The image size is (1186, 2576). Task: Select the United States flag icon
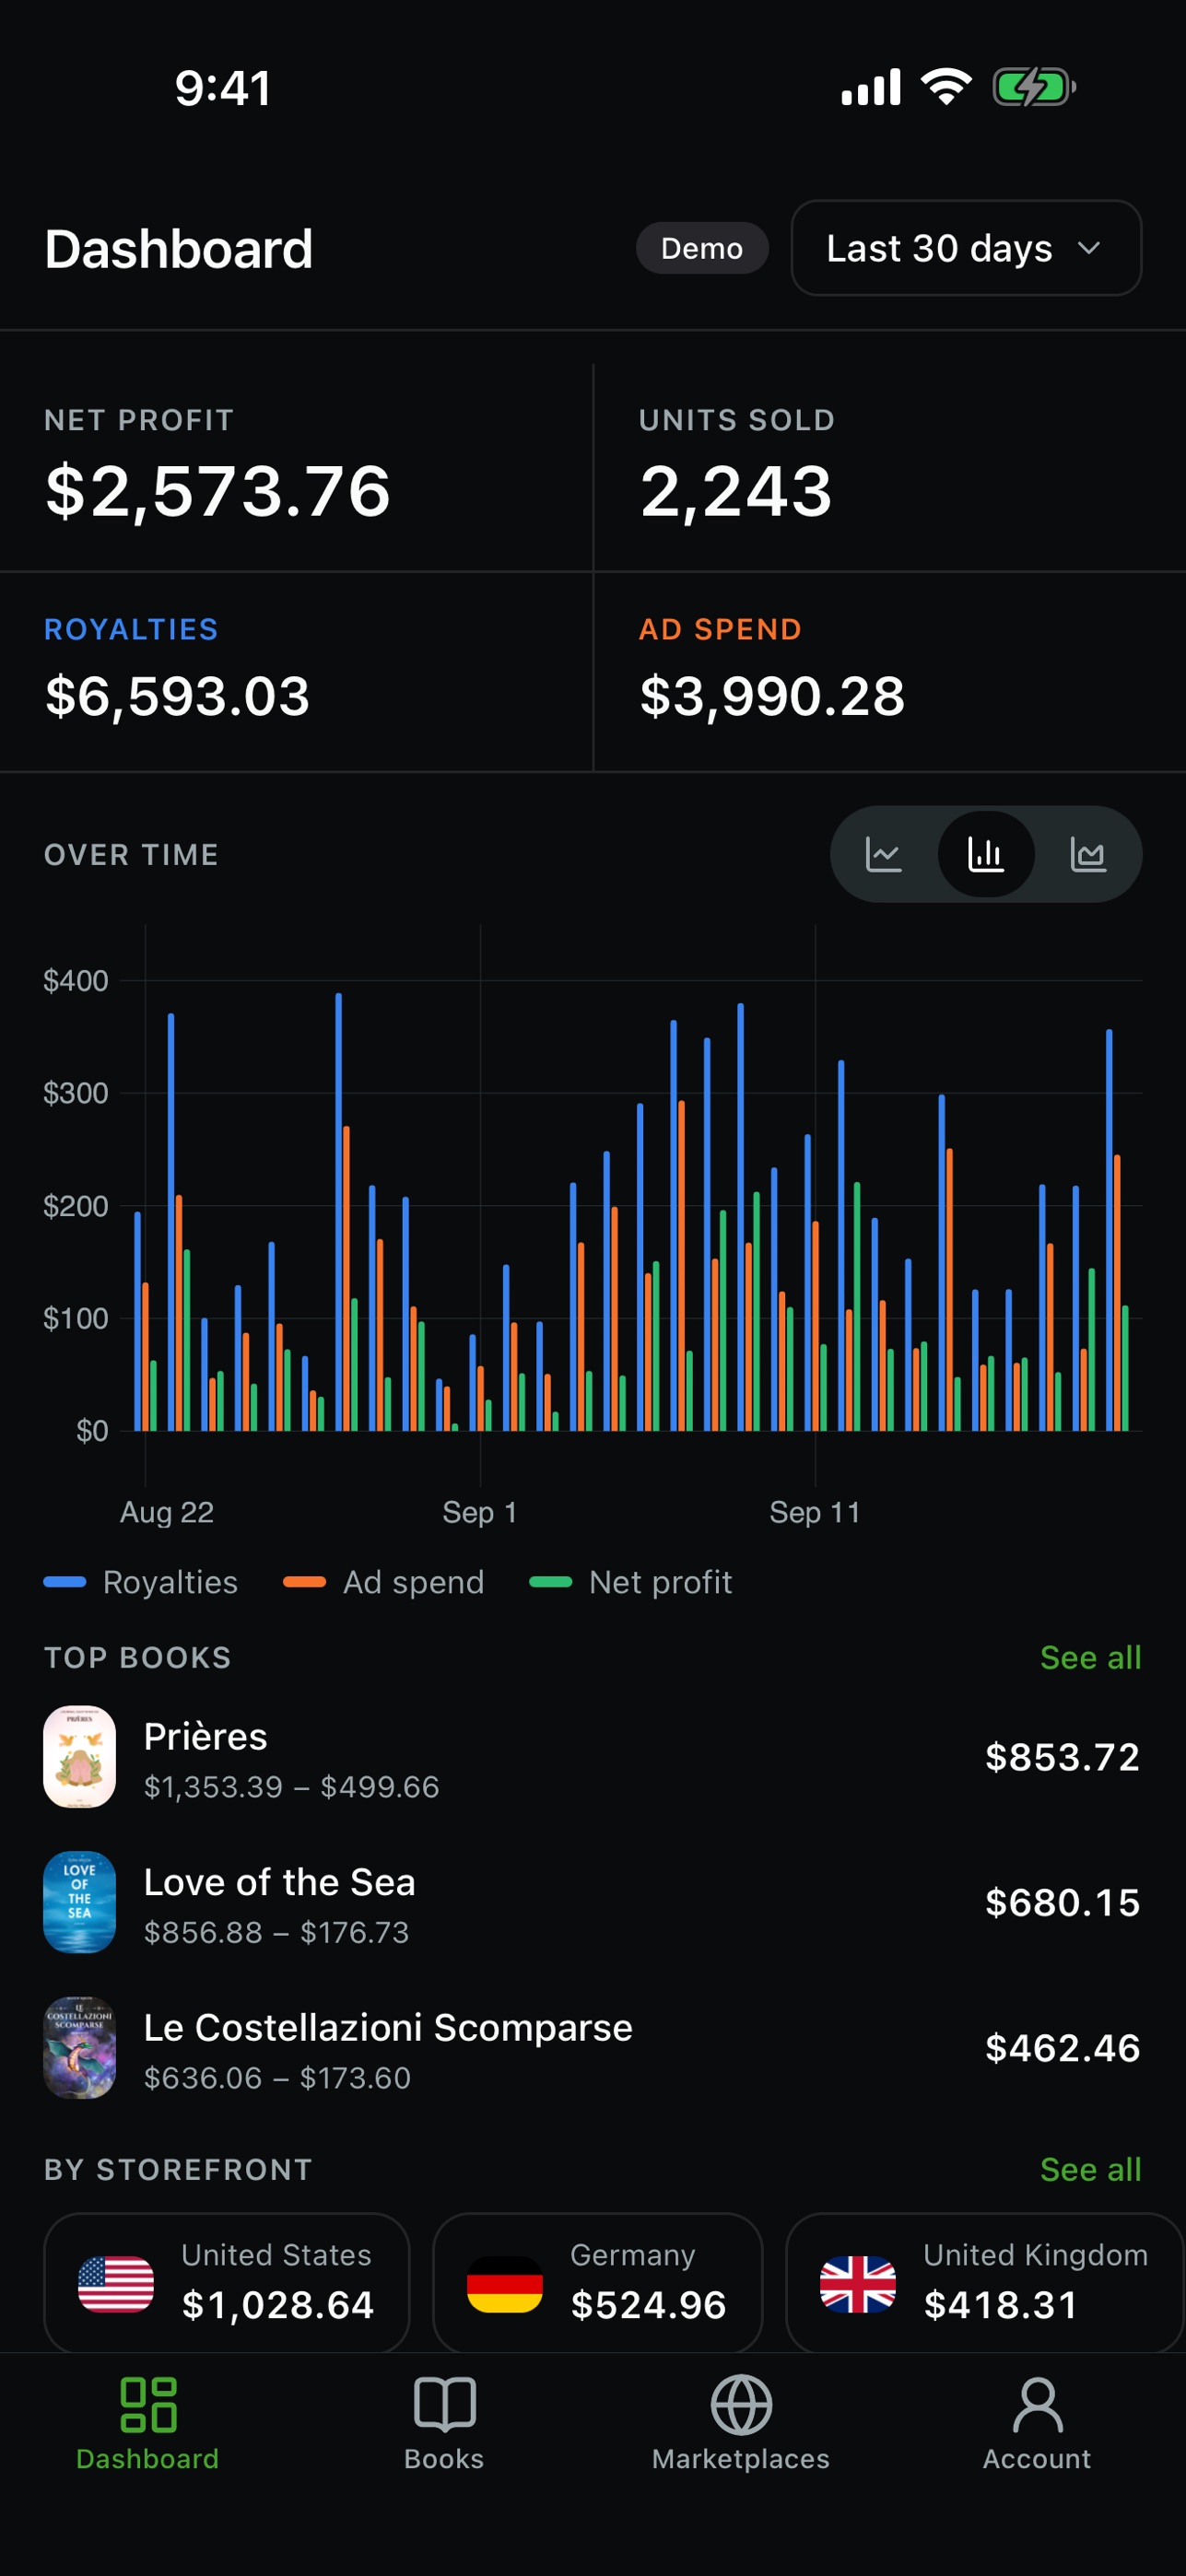click(x=116, y=2284)
